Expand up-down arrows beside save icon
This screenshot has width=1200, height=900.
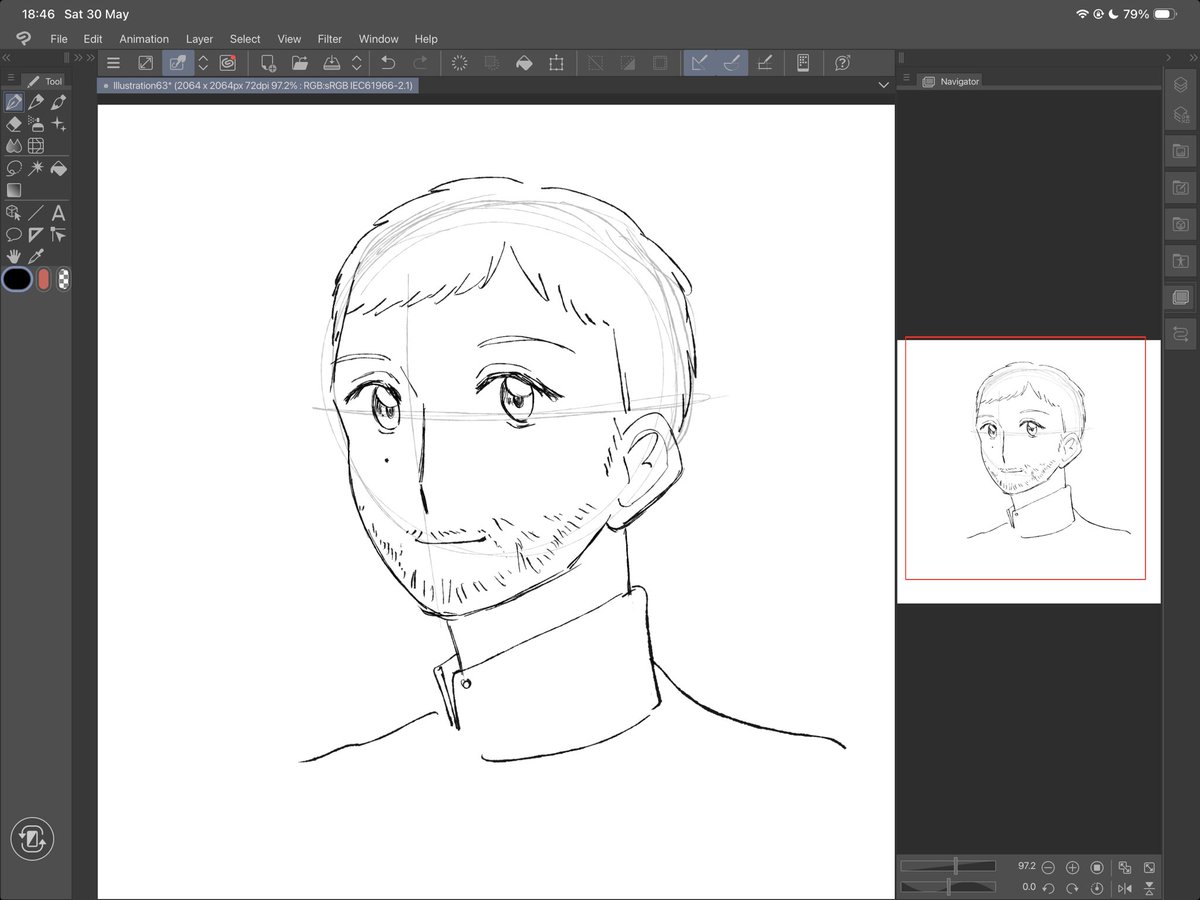(x=356, y=62)
